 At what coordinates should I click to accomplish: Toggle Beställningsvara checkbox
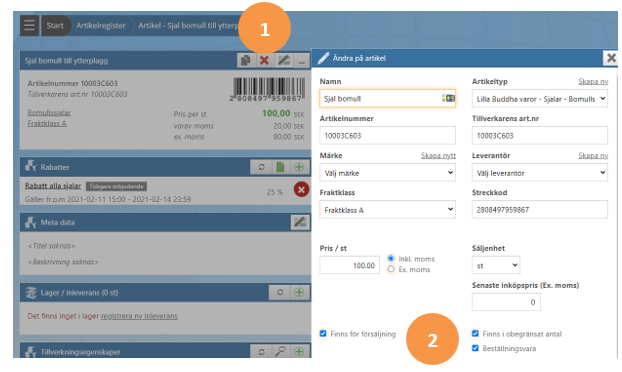click(475, 348)
